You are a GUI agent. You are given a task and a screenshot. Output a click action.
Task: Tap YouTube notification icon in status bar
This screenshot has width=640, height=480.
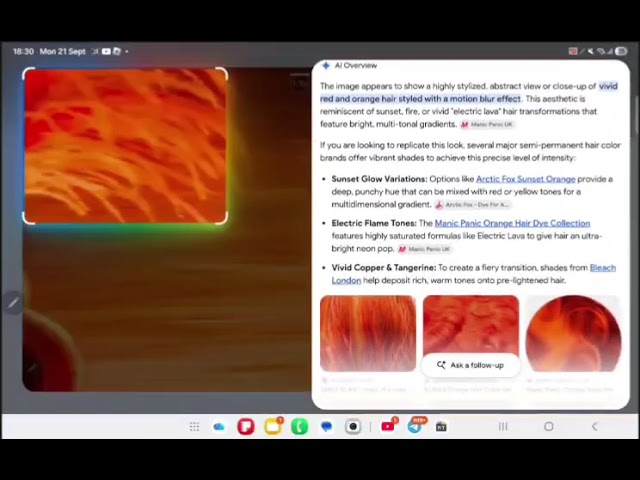pos(106,51)
